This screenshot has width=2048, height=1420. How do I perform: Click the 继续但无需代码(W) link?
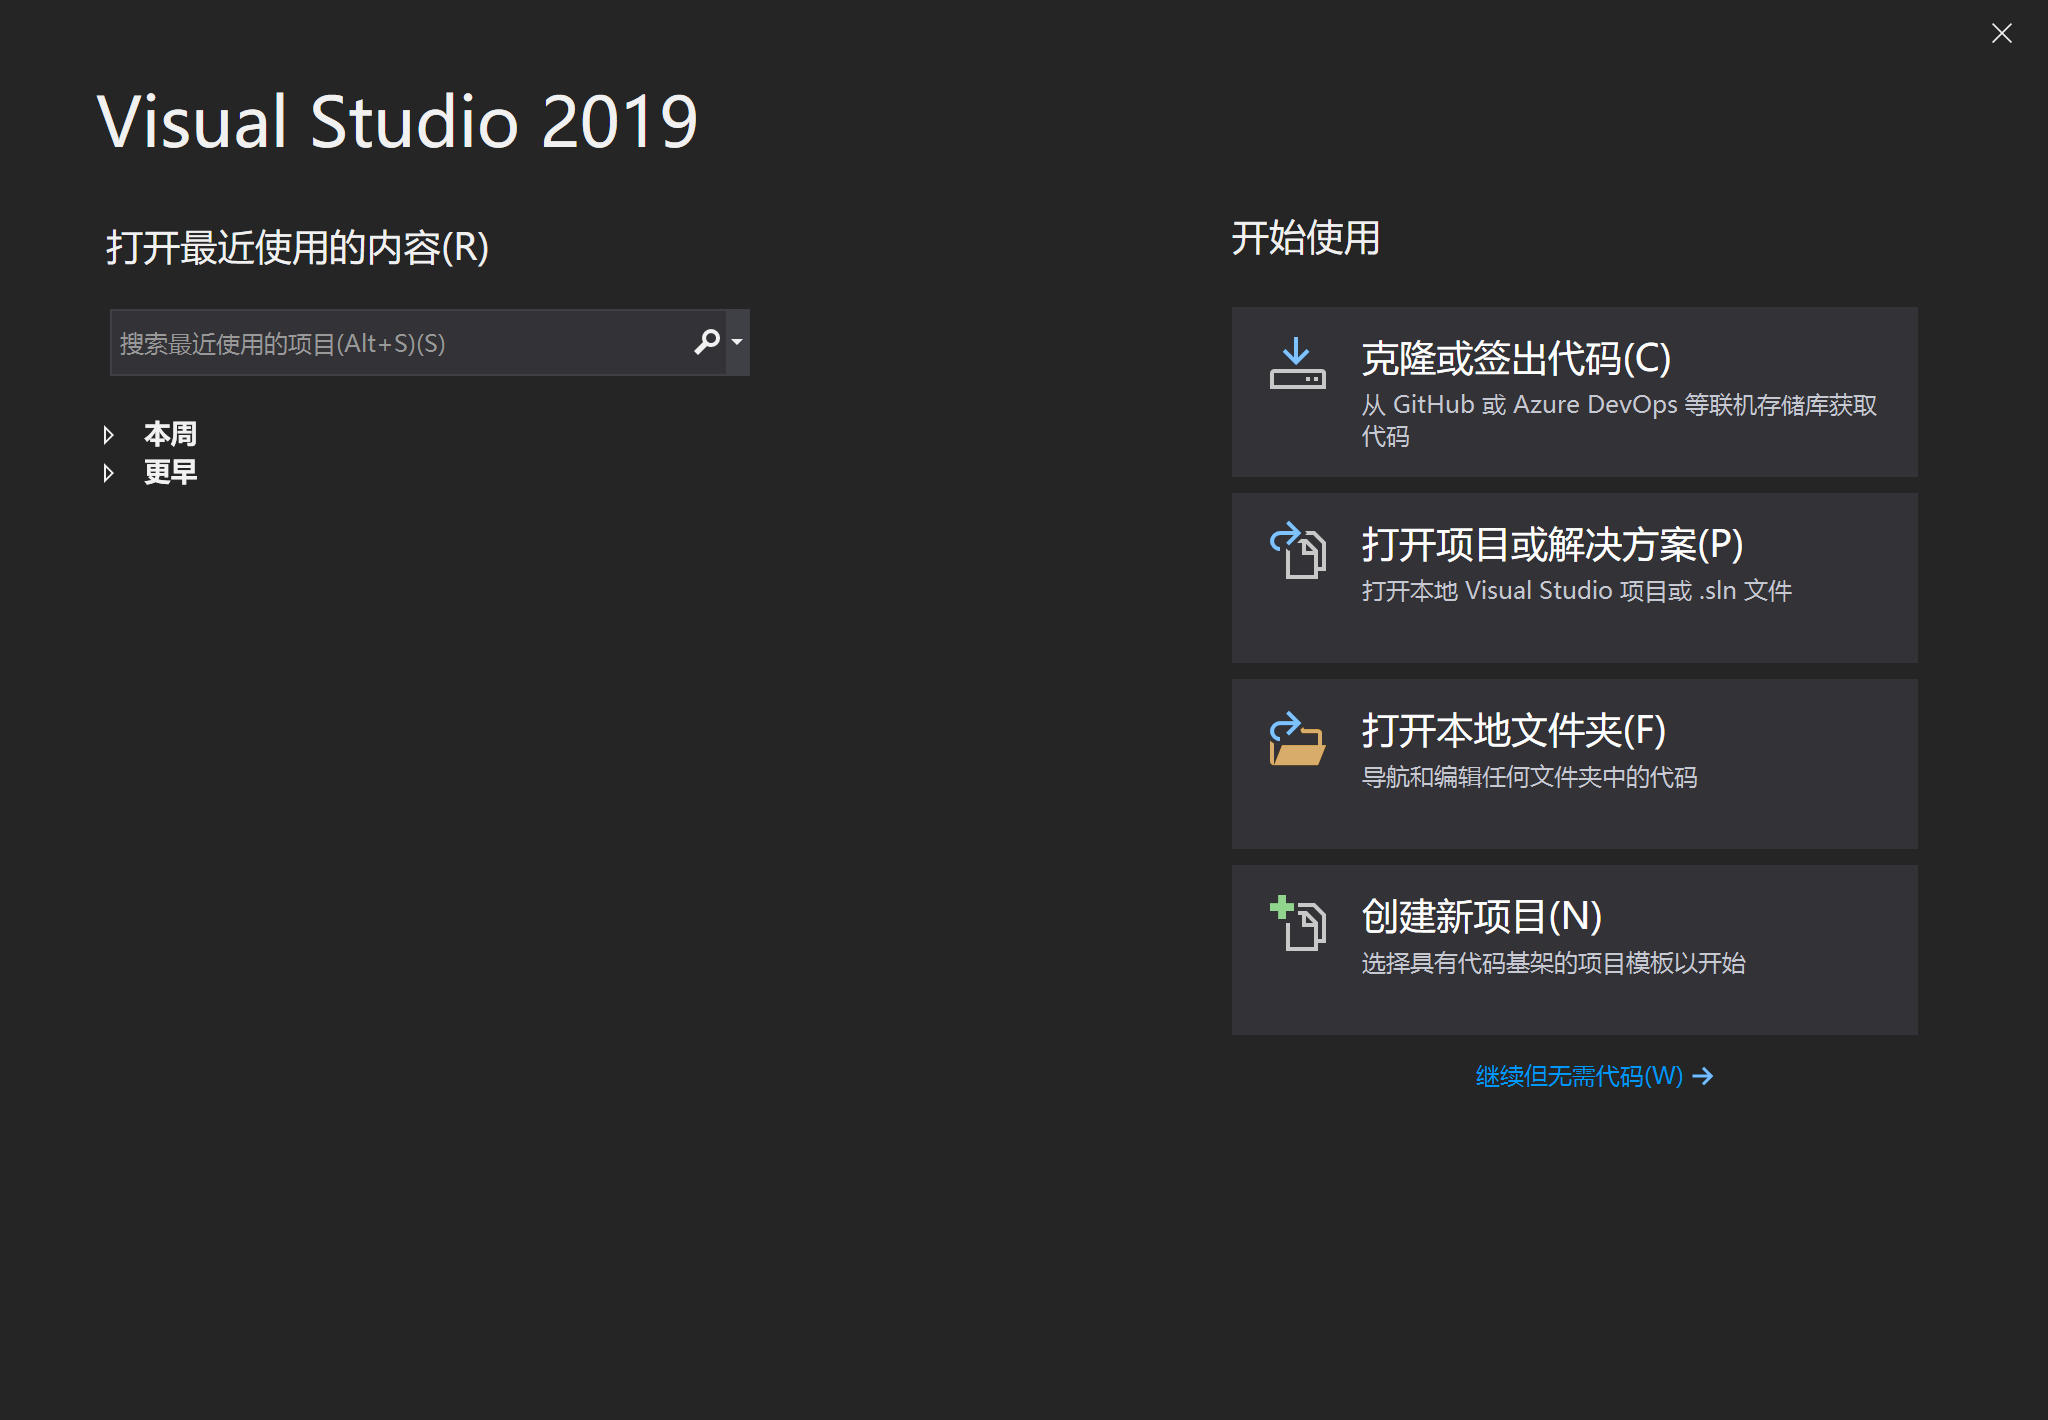tap(1577, 1075)
